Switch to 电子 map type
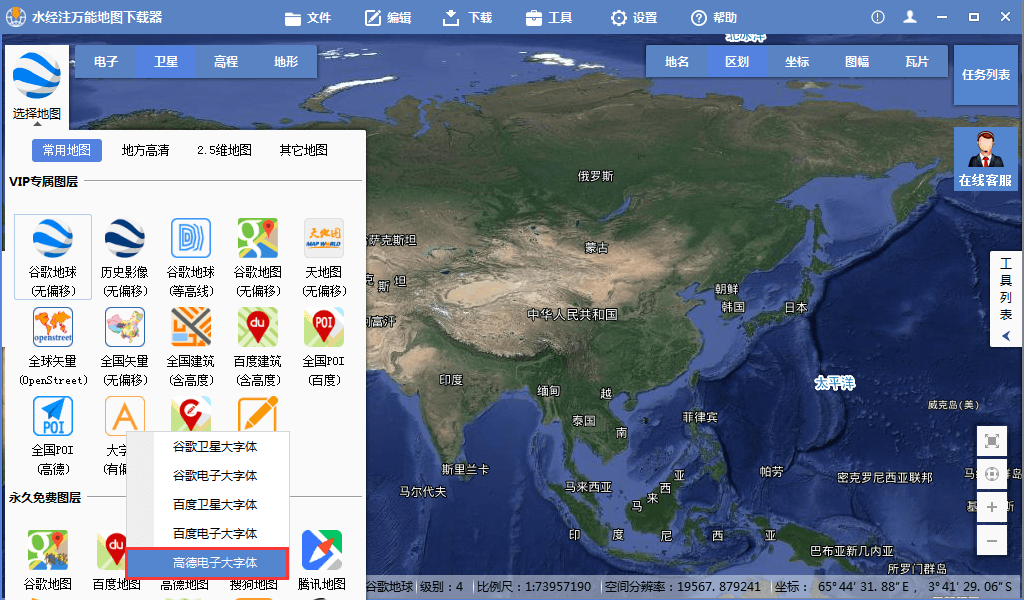This screenshot has height=600, width=1024. [x=106, y=61]
